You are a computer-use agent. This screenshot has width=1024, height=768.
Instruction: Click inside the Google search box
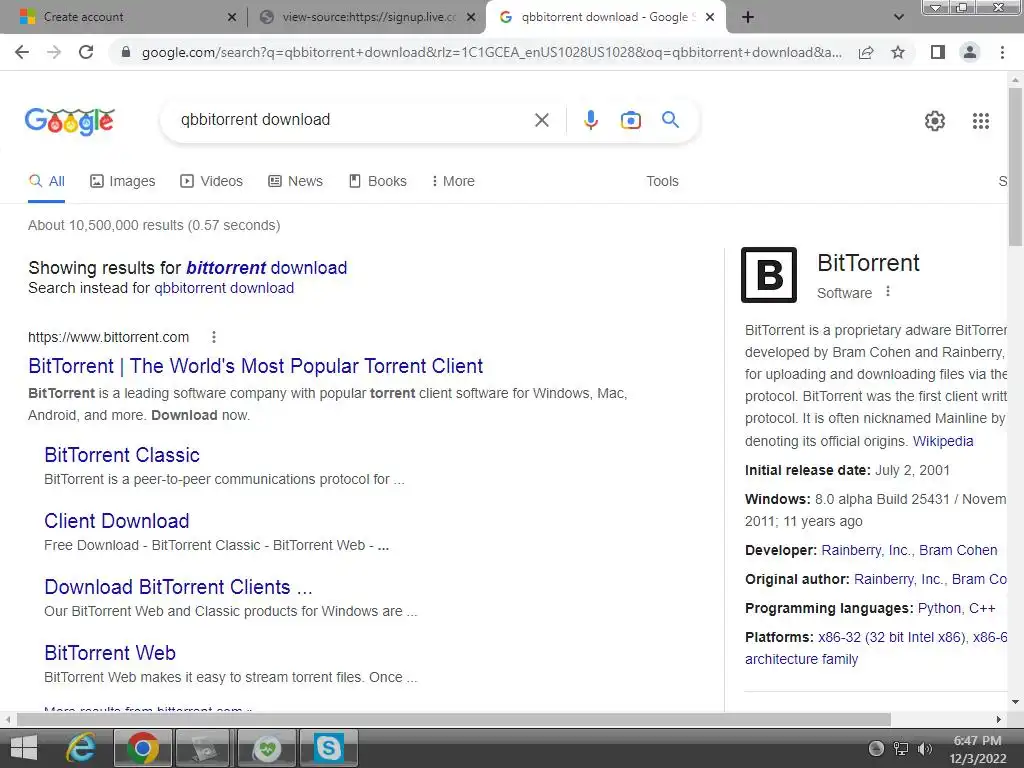pos(353,120)
